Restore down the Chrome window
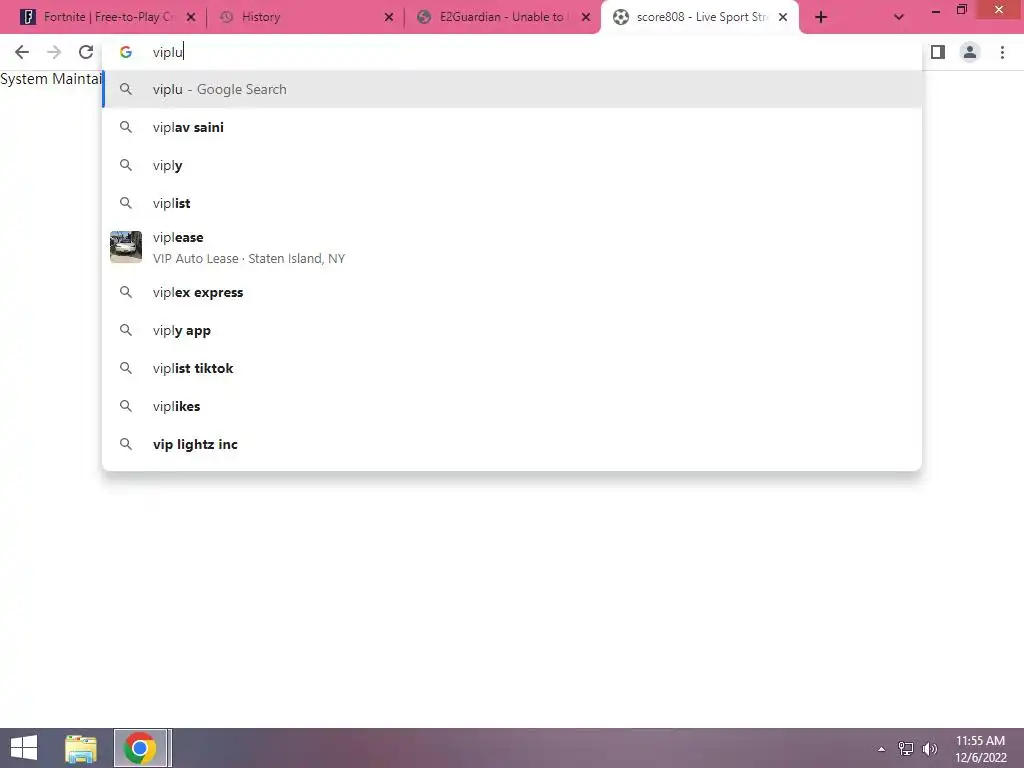This screenshot has height=768, width=1024. click(x=962, y=10)
